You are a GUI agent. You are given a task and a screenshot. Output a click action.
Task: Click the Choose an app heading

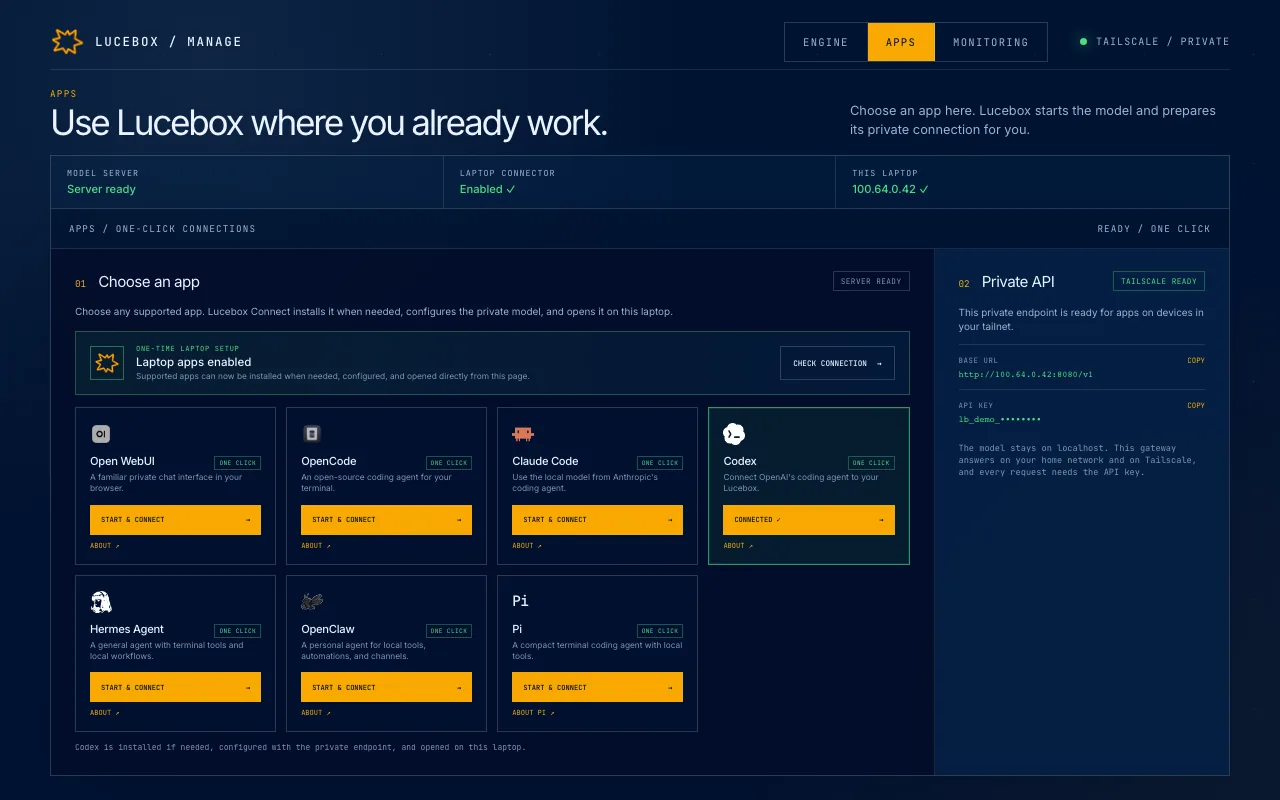tap(149, 282)
